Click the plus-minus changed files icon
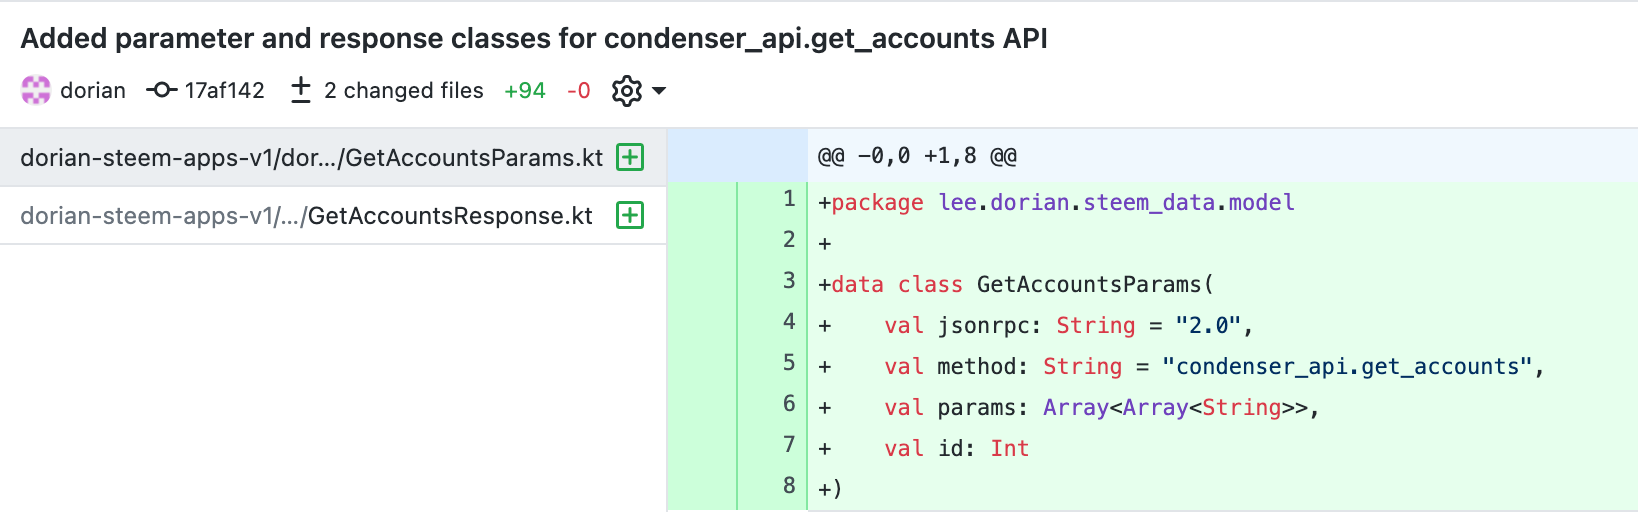This screenshot has height=512, width=1638. coord(300,91)
